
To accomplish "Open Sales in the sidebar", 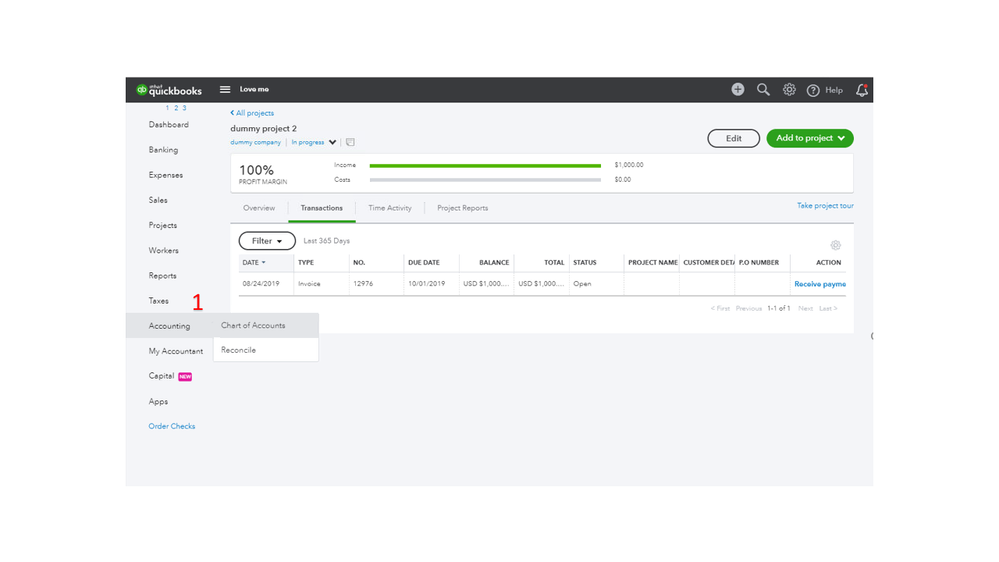I will point(158,200).
